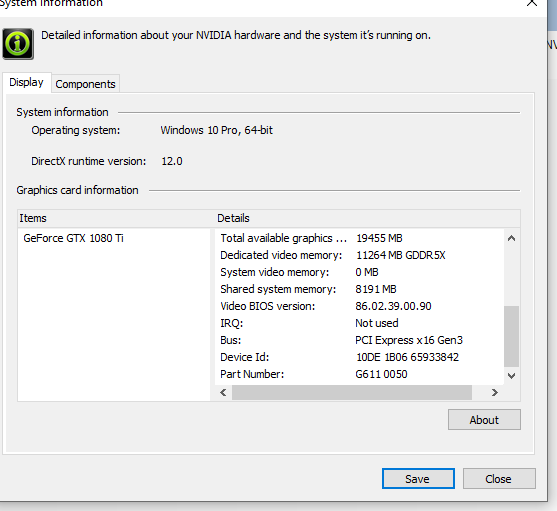557x511 pixels.
Task: Click the value G611 0050
Action: 381,374
